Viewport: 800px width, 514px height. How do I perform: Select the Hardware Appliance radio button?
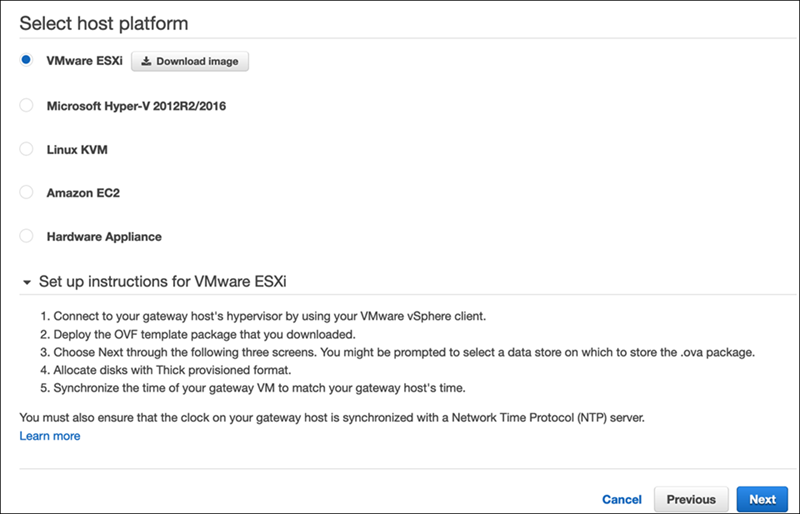pyautogui.click(x=26, y=236)
